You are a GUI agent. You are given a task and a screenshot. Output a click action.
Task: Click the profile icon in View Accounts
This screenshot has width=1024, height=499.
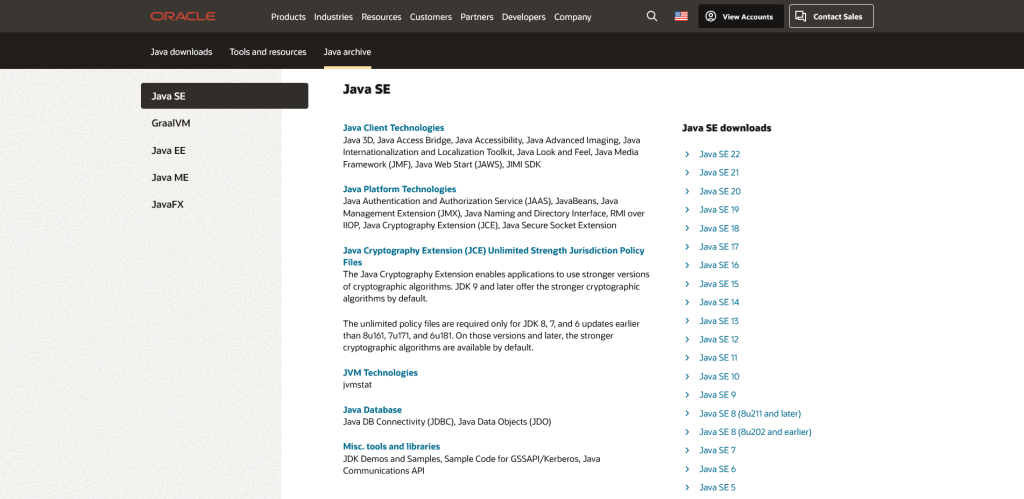pyautogui.click(x=711, y=16)
